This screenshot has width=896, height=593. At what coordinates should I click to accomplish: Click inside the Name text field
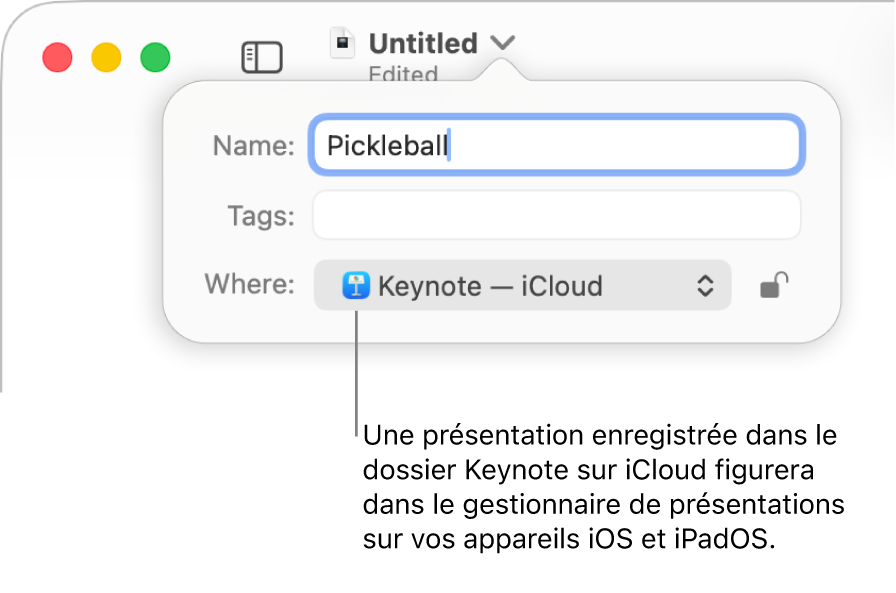[x=555, y=145]
